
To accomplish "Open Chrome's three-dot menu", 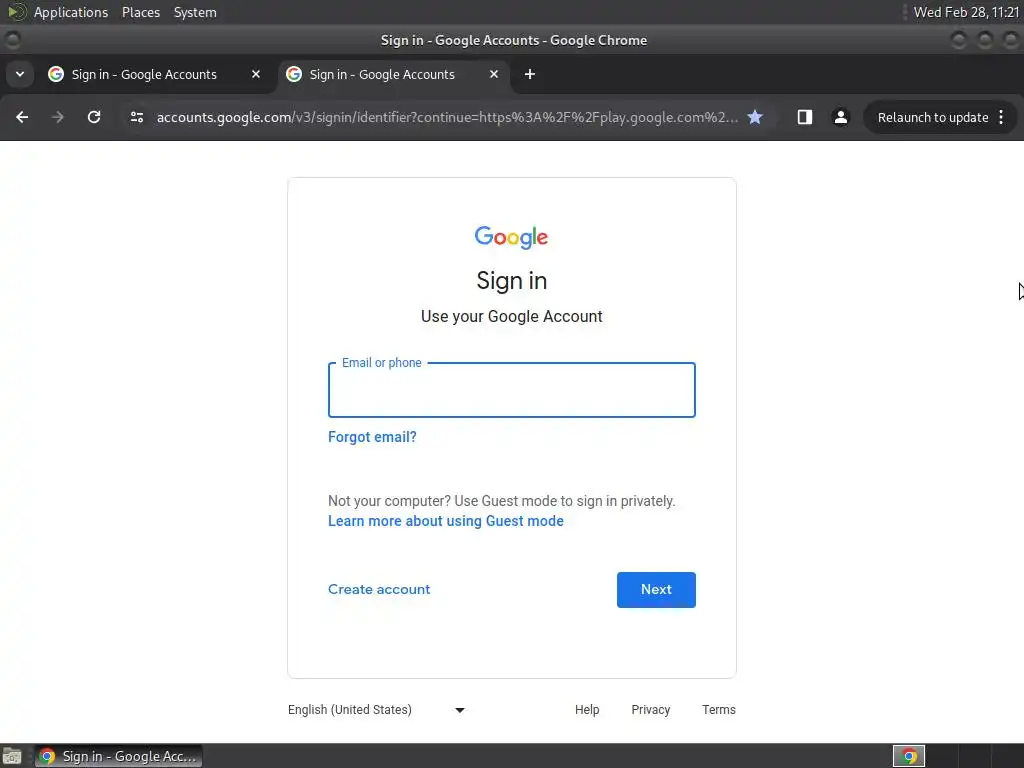I will tap(1001, 117).
